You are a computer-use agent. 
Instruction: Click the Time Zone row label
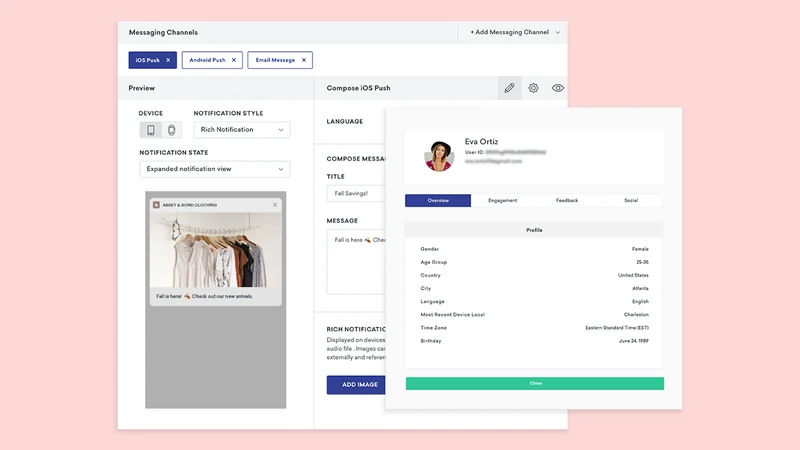[433, 328]
